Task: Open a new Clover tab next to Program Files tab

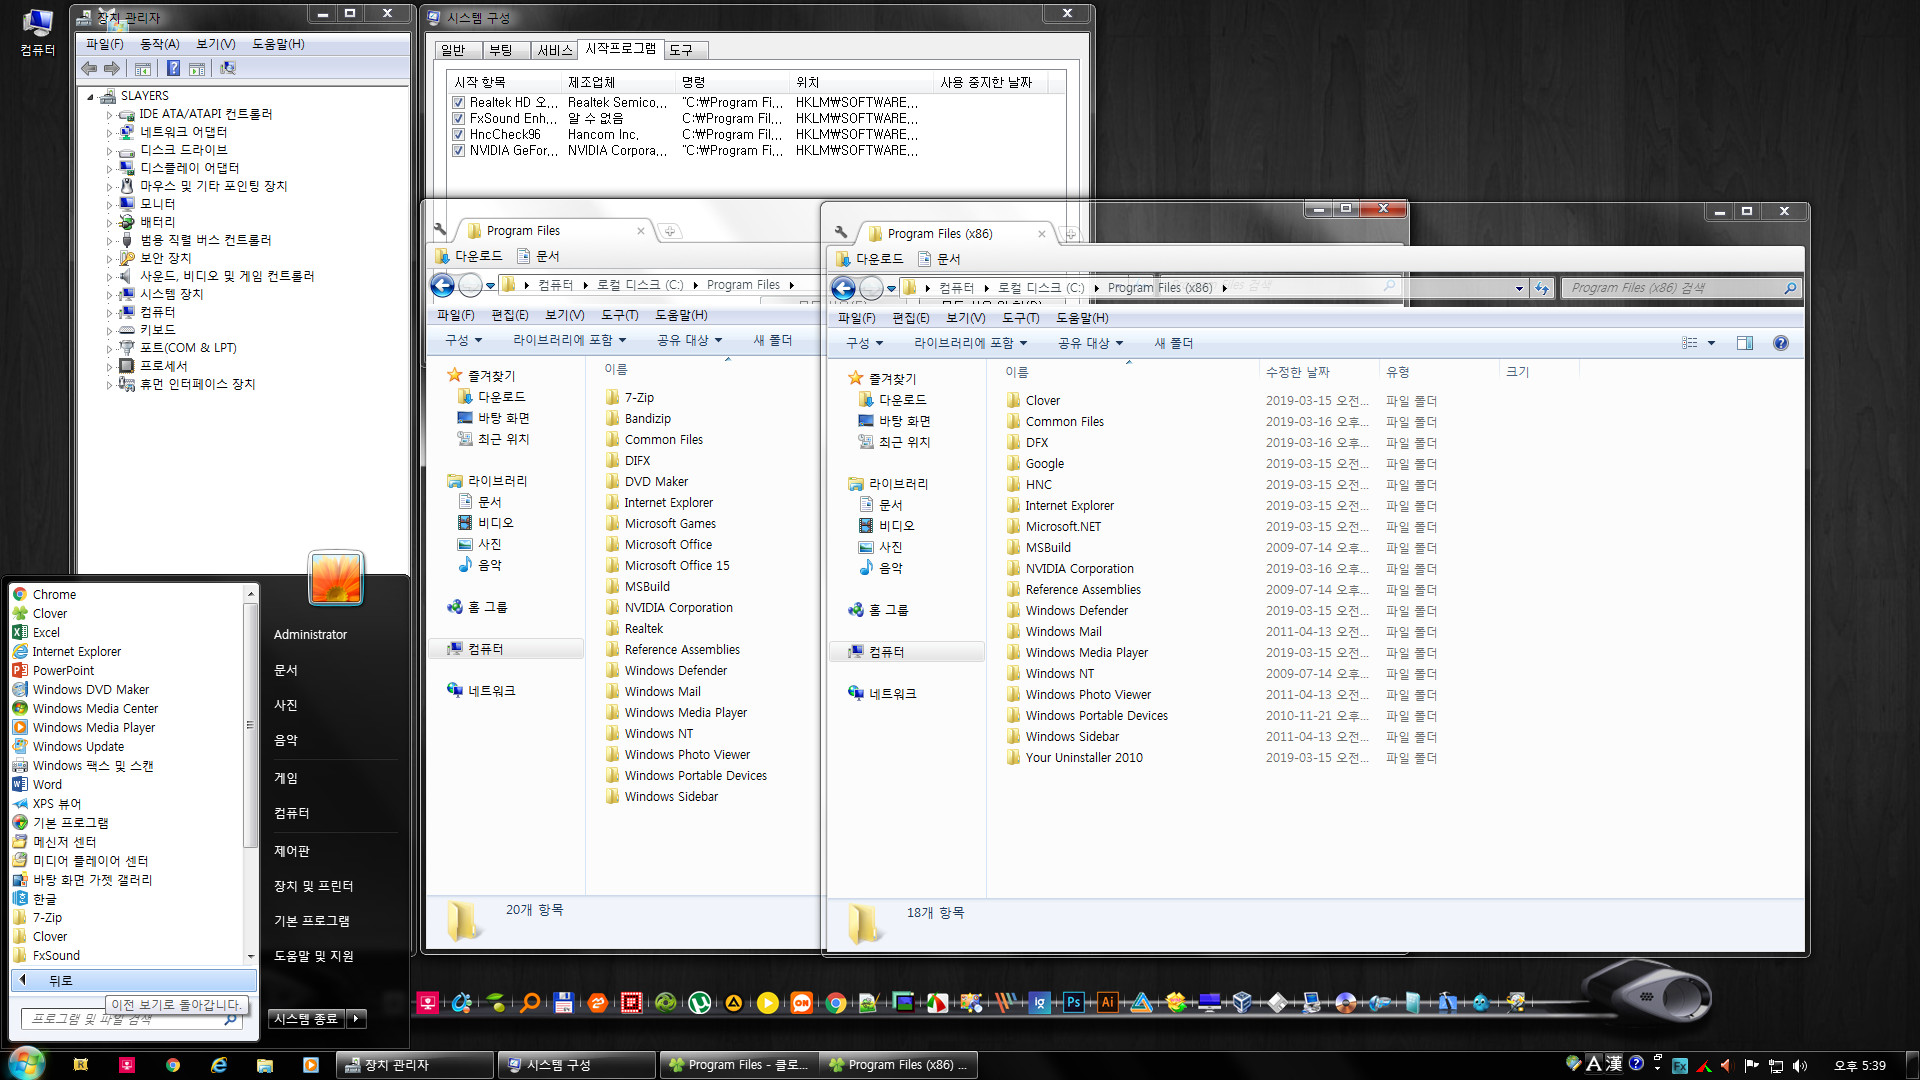Action: 670,231
